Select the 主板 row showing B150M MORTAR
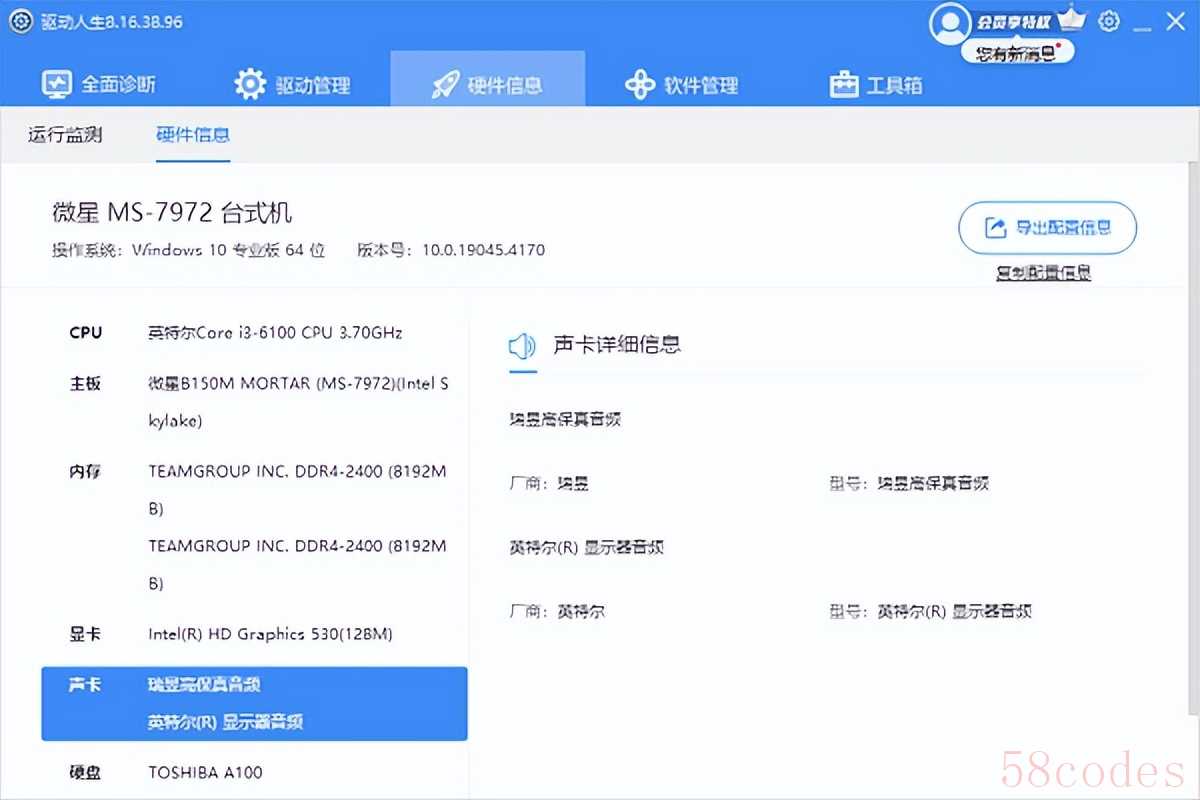Screen dimensions: 1200x800 254,402
